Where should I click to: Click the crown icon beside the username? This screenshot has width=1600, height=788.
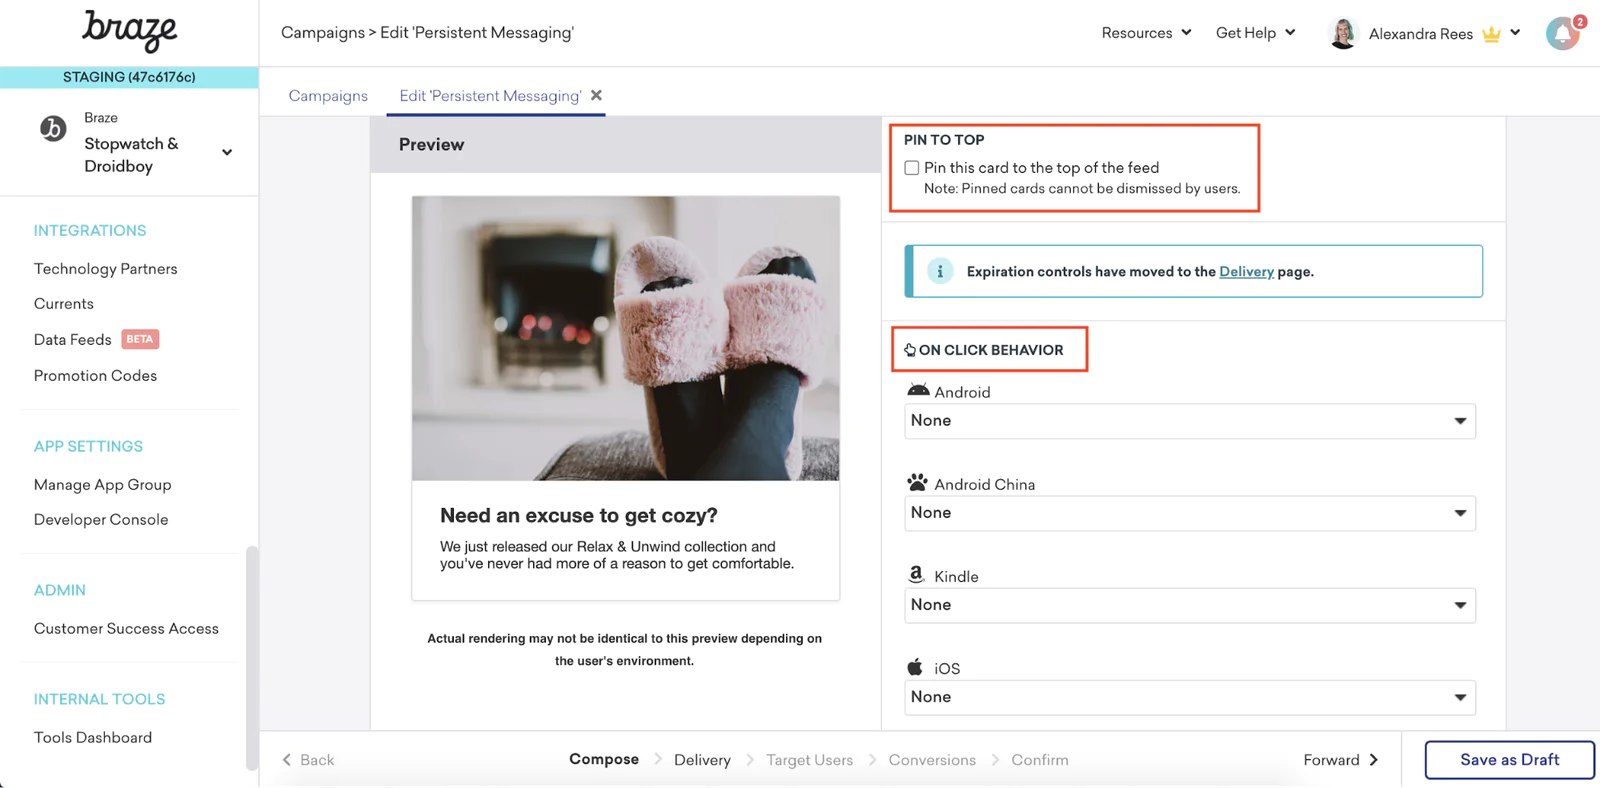pyautogui.click(x=1491, y=34)
